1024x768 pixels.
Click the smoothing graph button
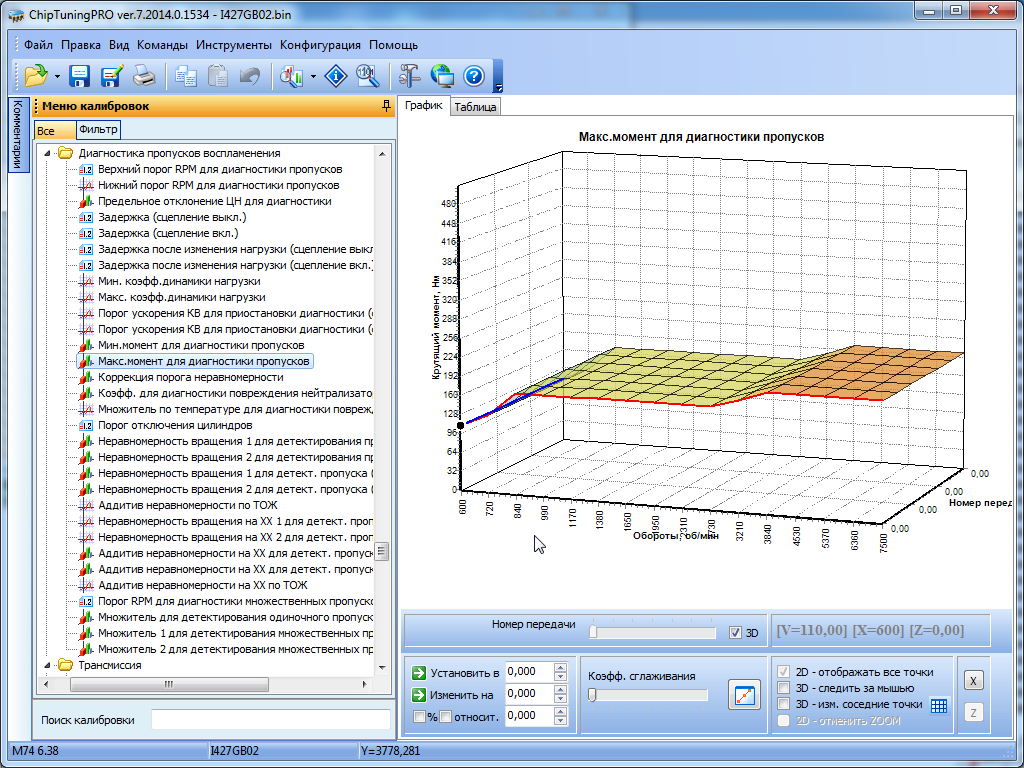click(x=743, y=695)
